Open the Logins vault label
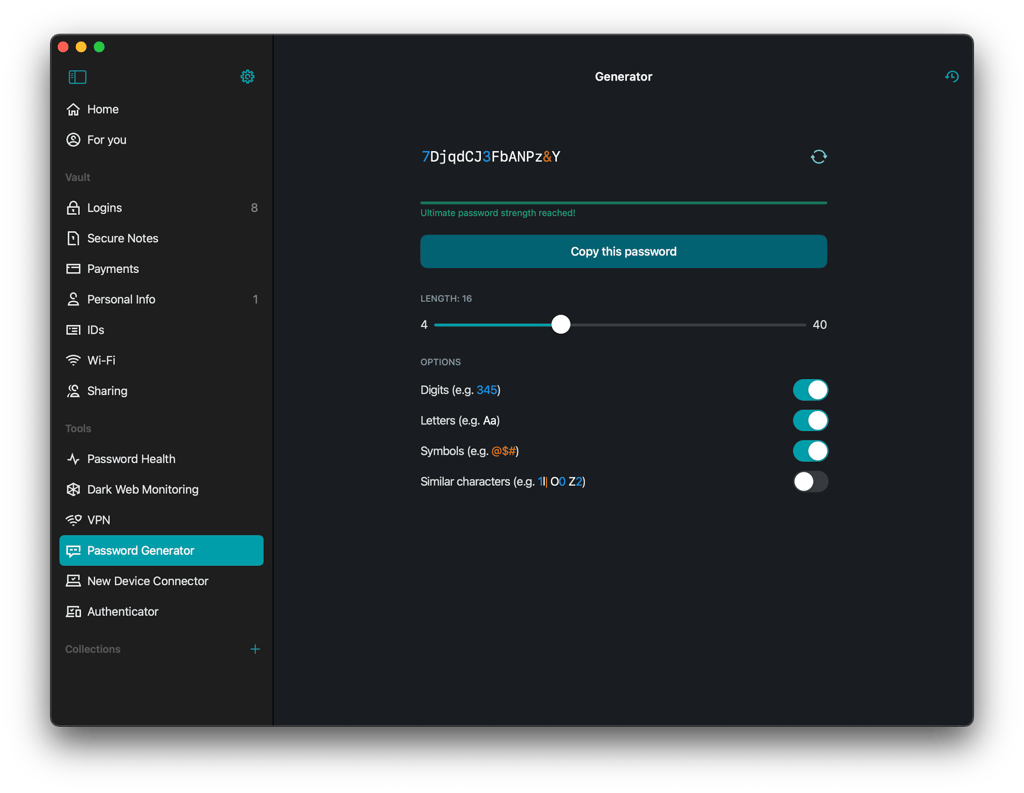The height and width of the screenshot is (793, 1024). [104, 208]
